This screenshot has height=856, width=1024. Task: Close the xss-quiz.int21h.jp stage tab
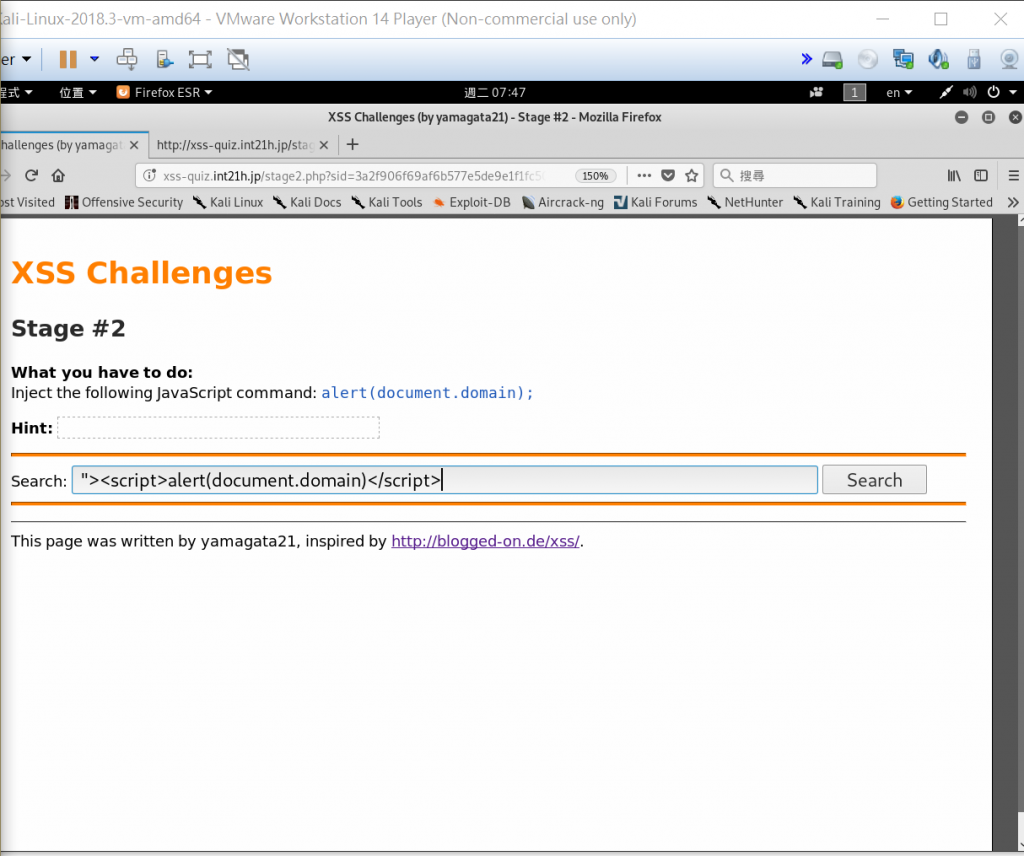point(324,145)
